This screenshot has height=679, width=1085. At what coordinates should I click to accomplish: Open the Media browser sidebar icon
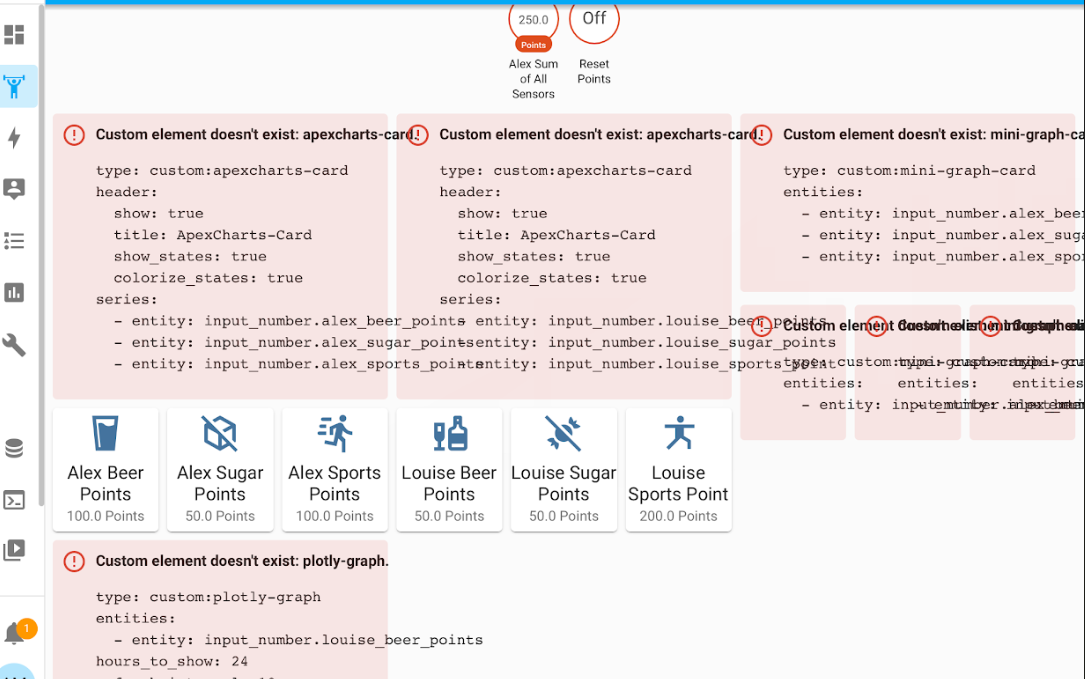(15, 550)
